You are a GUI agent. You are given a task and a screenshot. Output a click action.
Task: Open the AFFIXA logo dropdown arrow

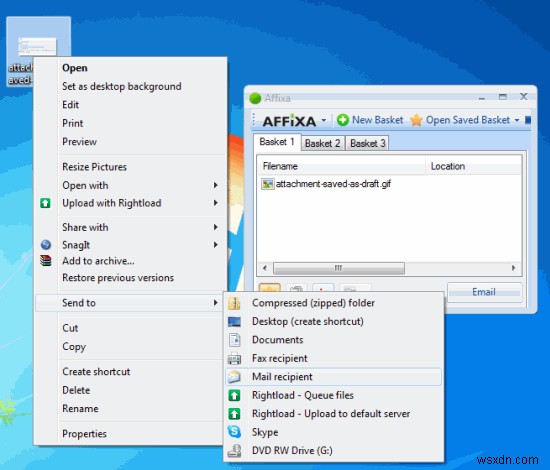coord(324,120)
